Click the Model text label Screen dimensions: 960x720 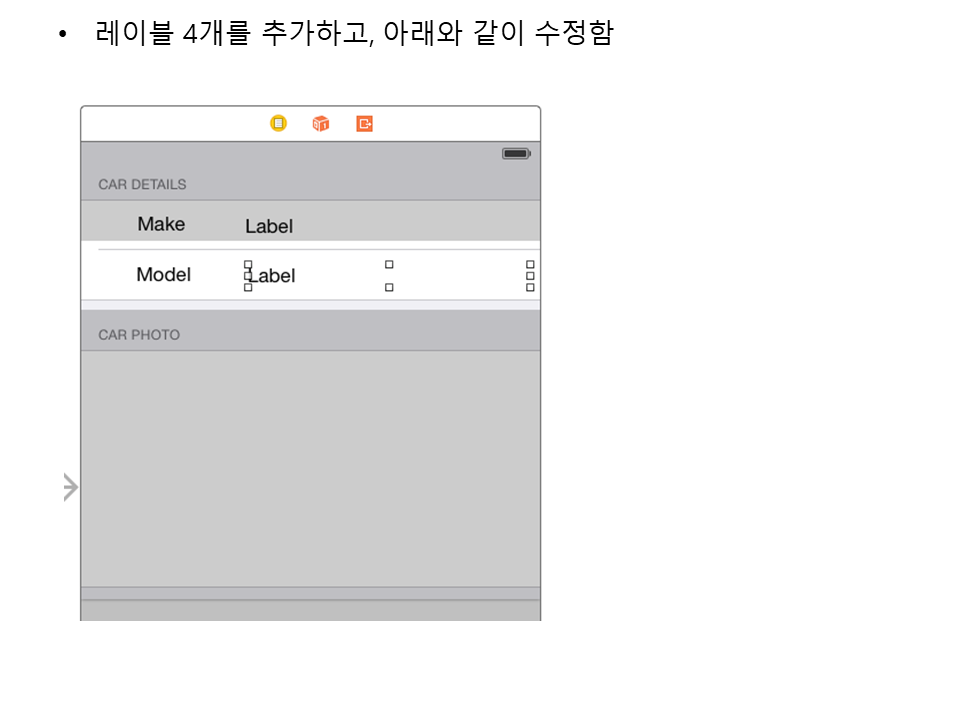163,275
